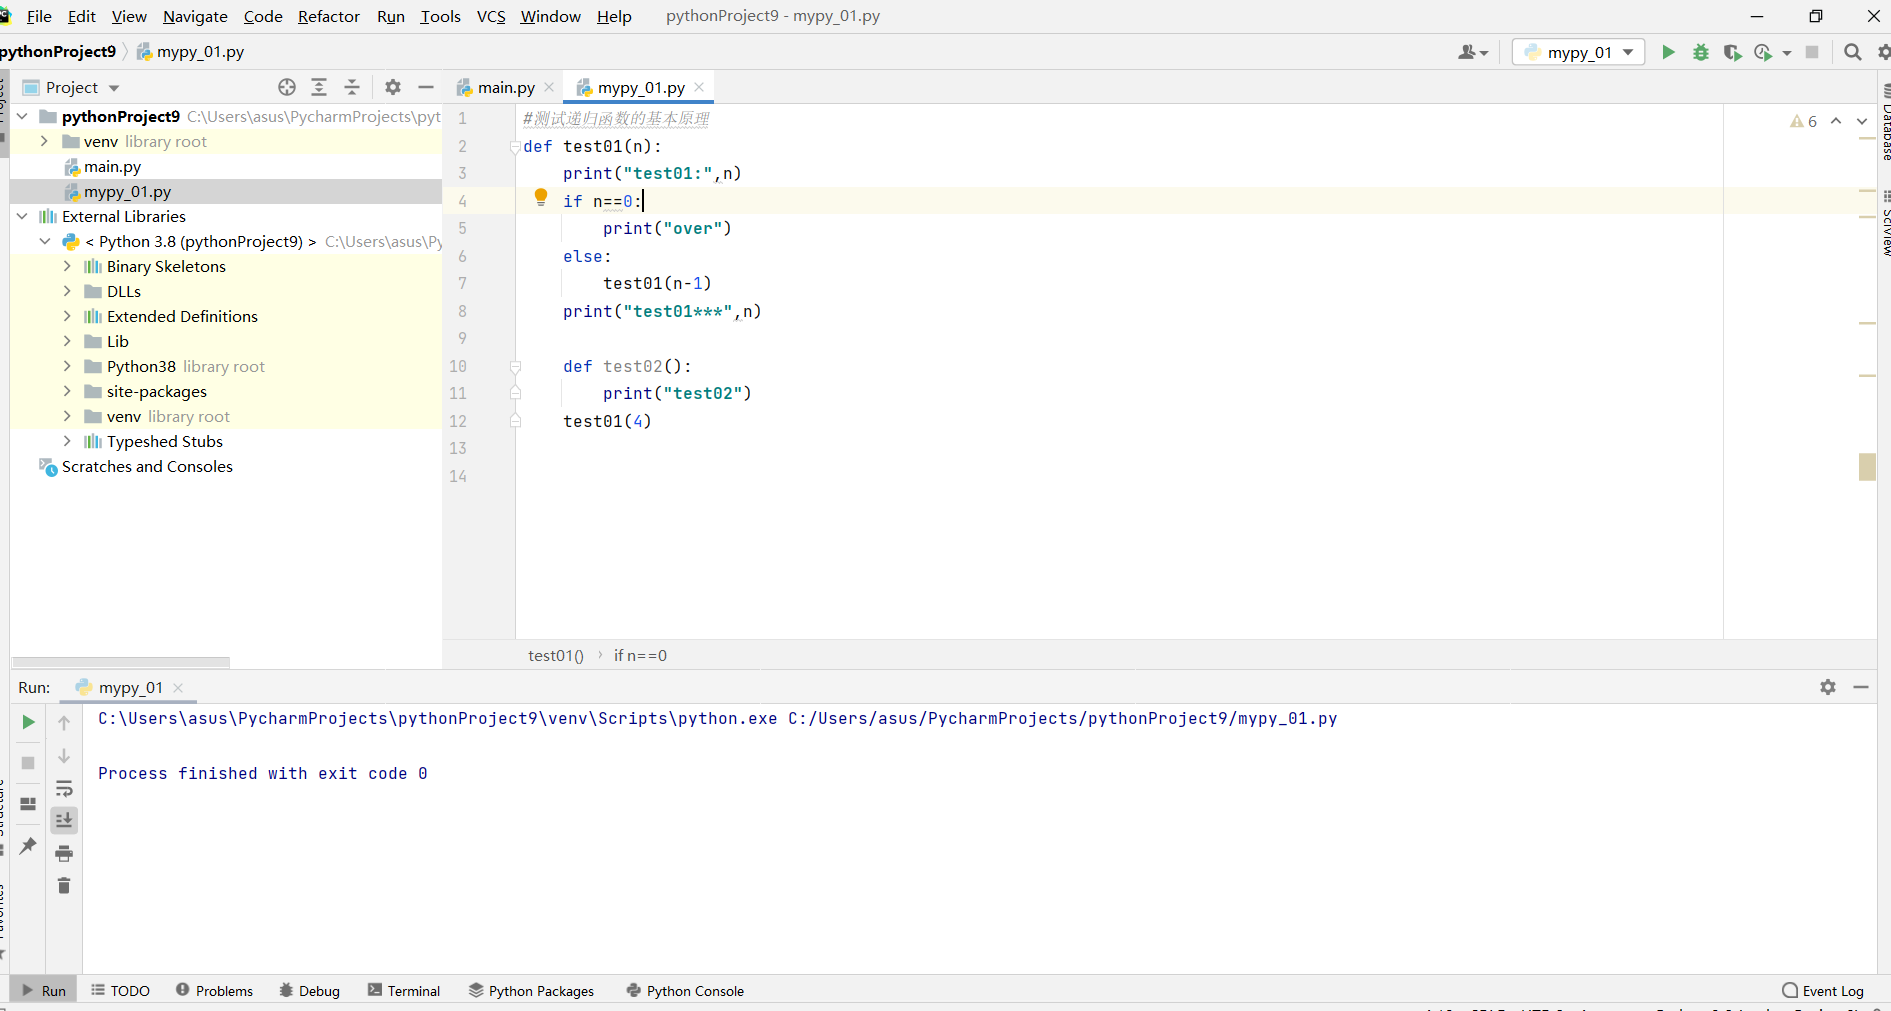Hide the Run tool window

click(1861, 687)
